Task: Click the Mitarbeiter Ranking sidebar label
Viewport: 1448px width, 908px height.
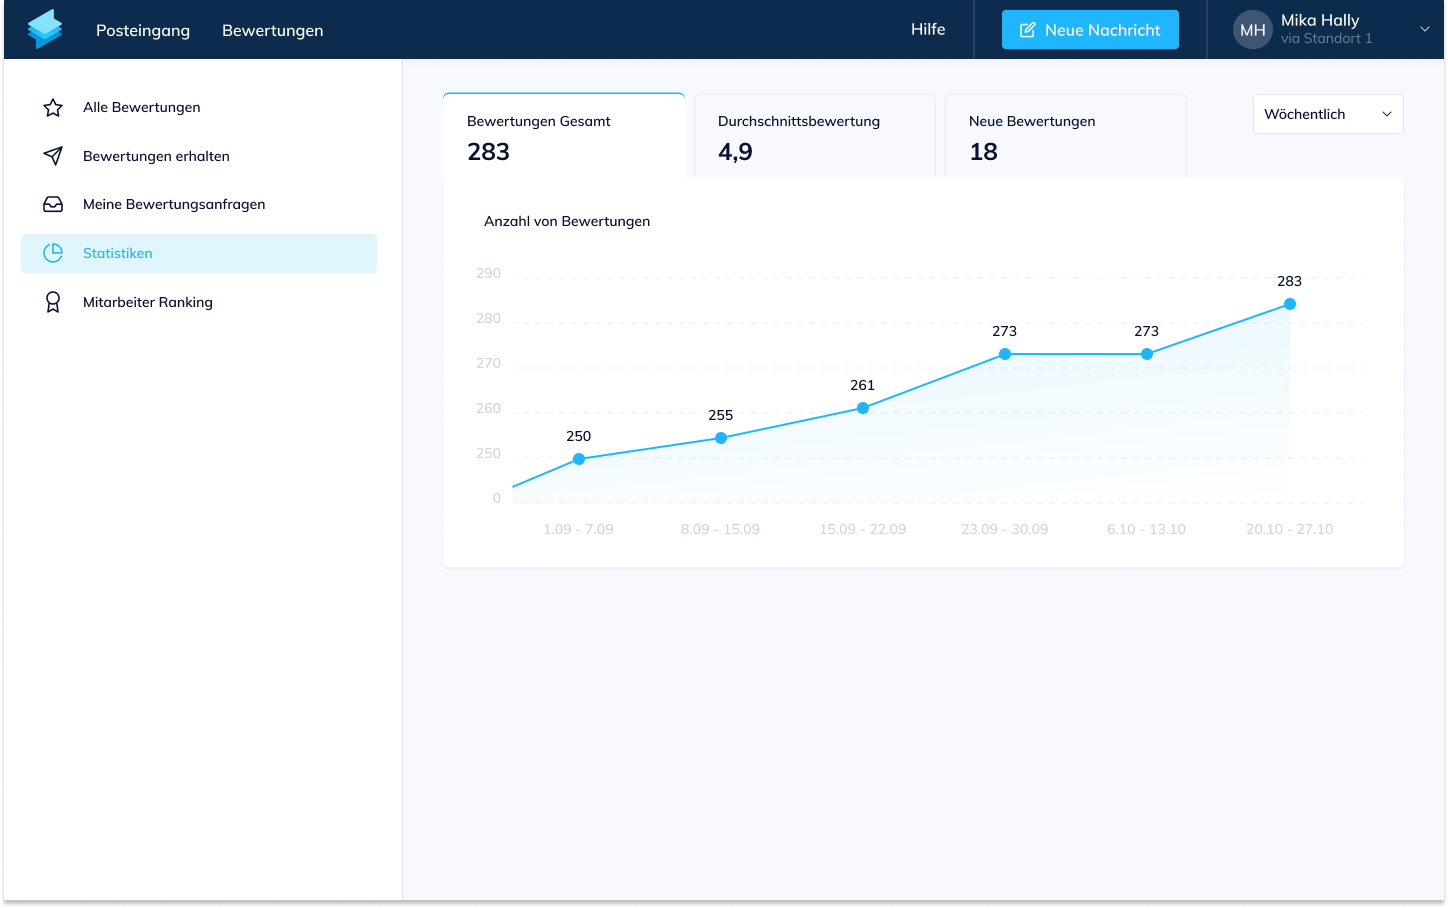Action: pos(148,302)
